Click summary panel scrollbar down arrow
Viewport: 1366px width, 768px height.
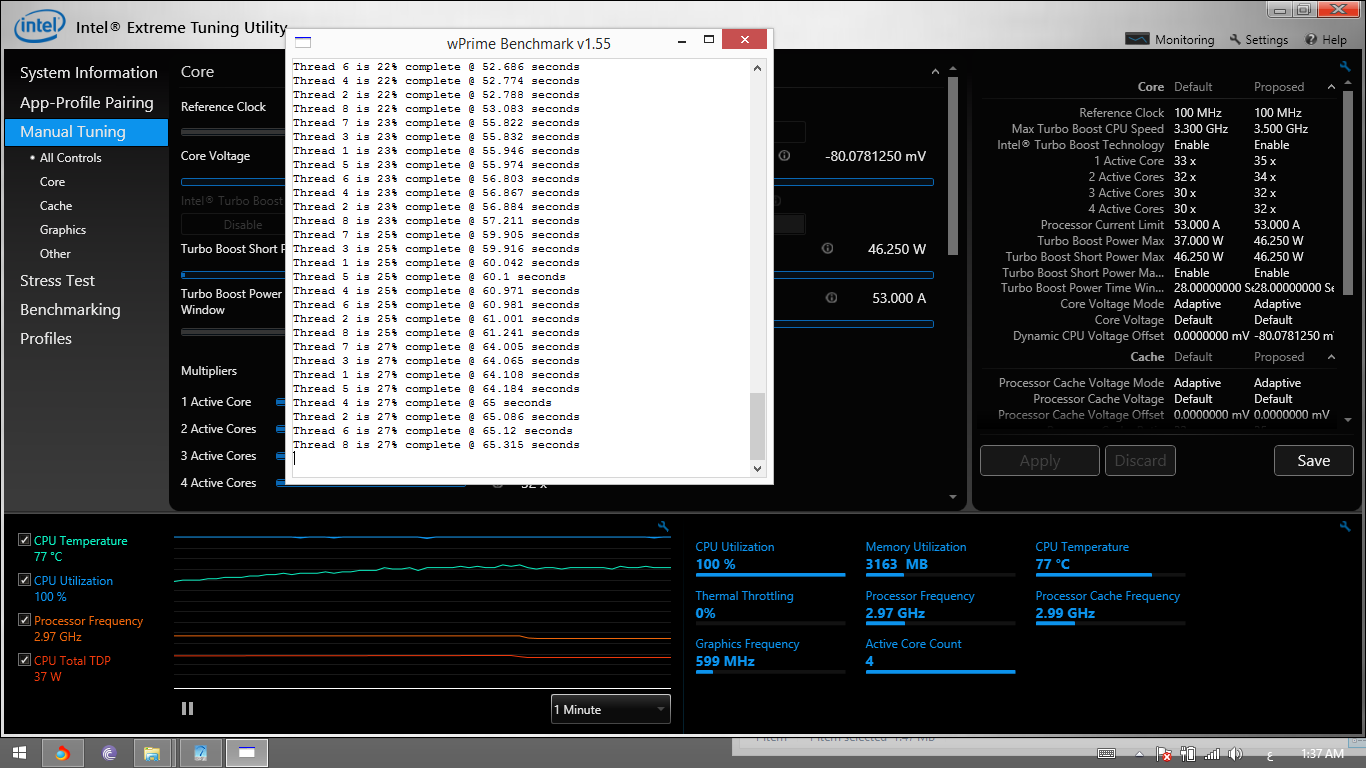point(1348,420)
